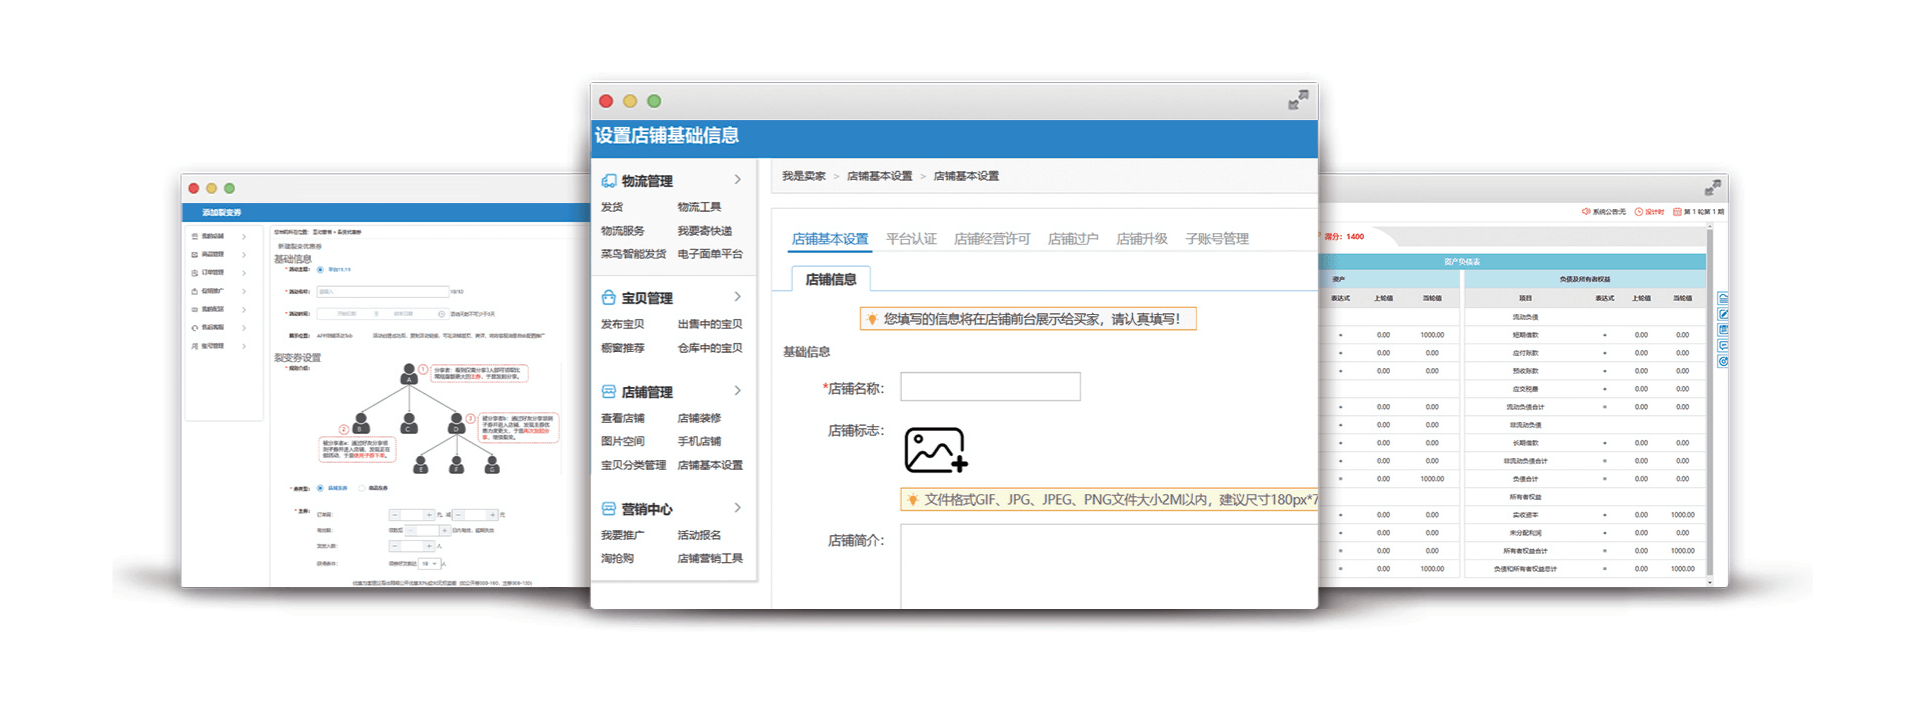Click the 店铺名称 input field
This screenshot has width=1923, height=719.
pyautogui.click(x=990, y=387)
